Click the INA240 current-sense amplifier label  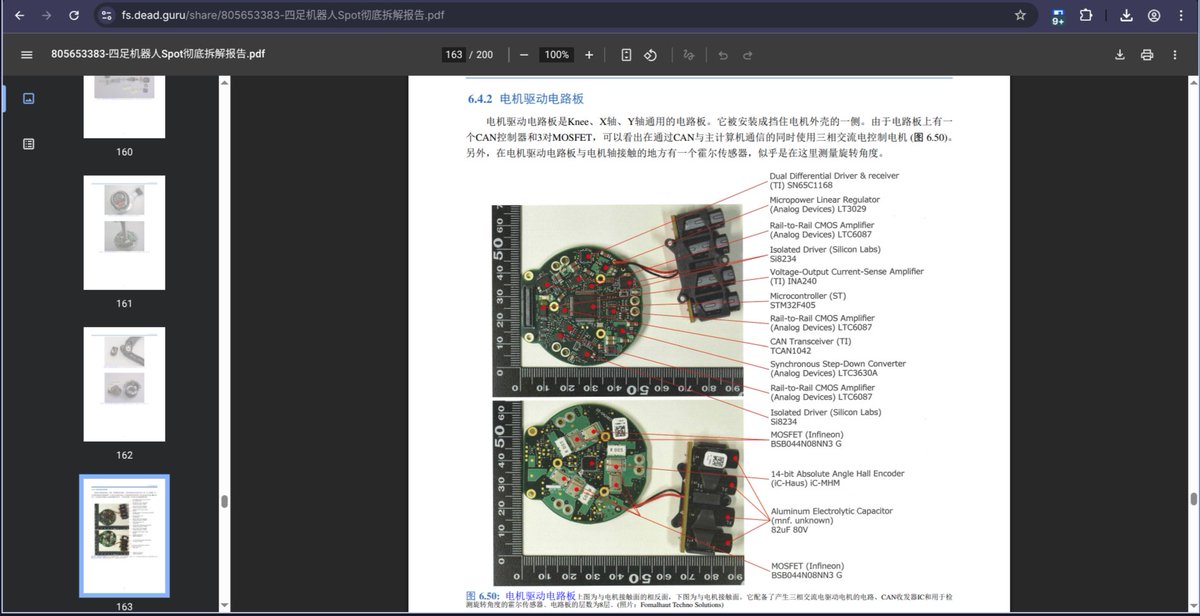(846, 276)
